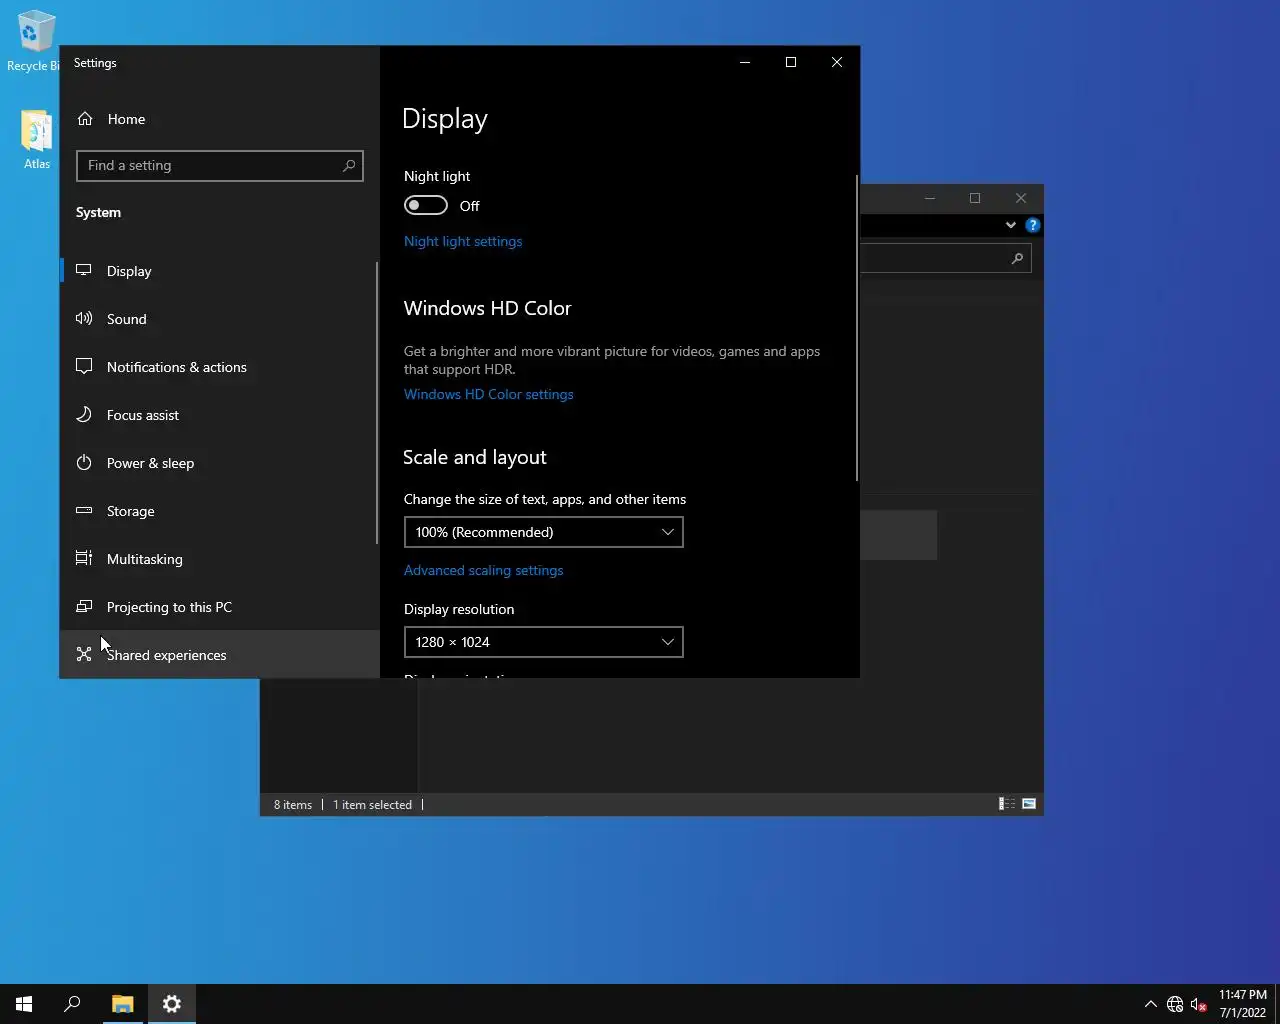Screen dimensions: 1280x1024
Task: Maximize the Settings window
Action: (x=790, y=62)
